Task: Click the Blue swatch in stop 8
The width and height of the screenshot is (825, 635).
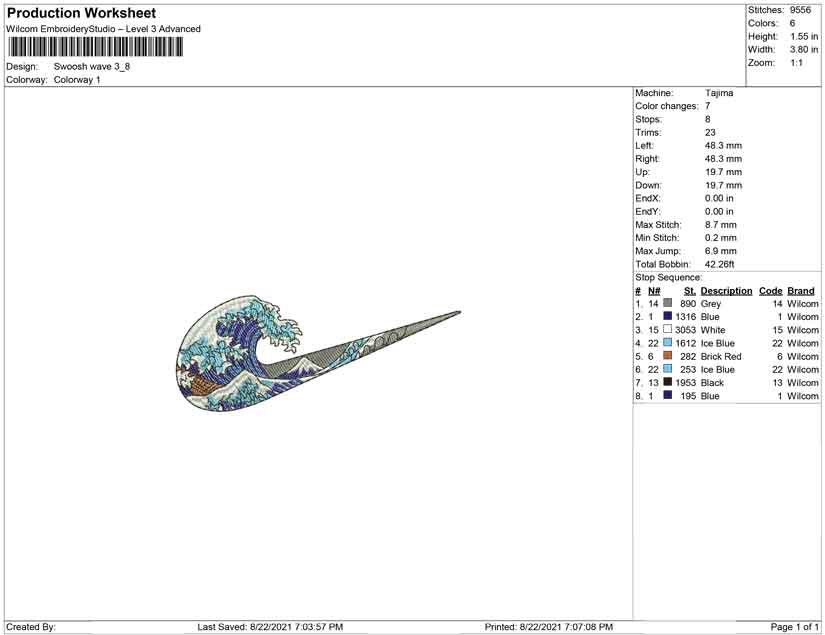Action: coord(668,395)
